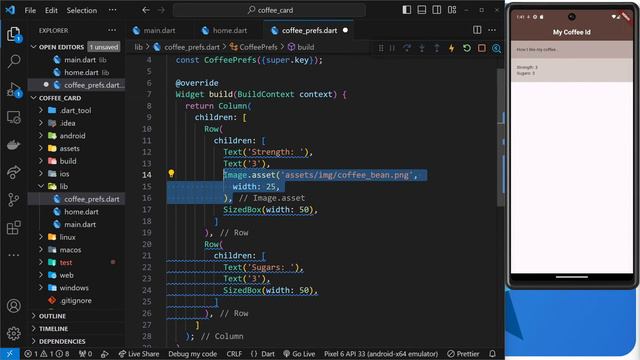Toggle the secondary side bar layout button

click(437, 10)
